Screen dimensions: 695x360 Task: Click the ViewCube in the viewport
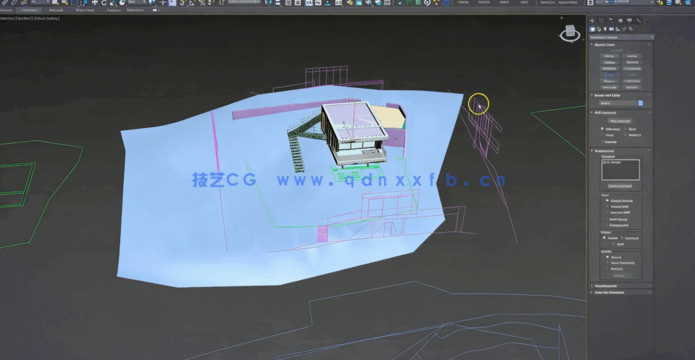tap(570, 34)
